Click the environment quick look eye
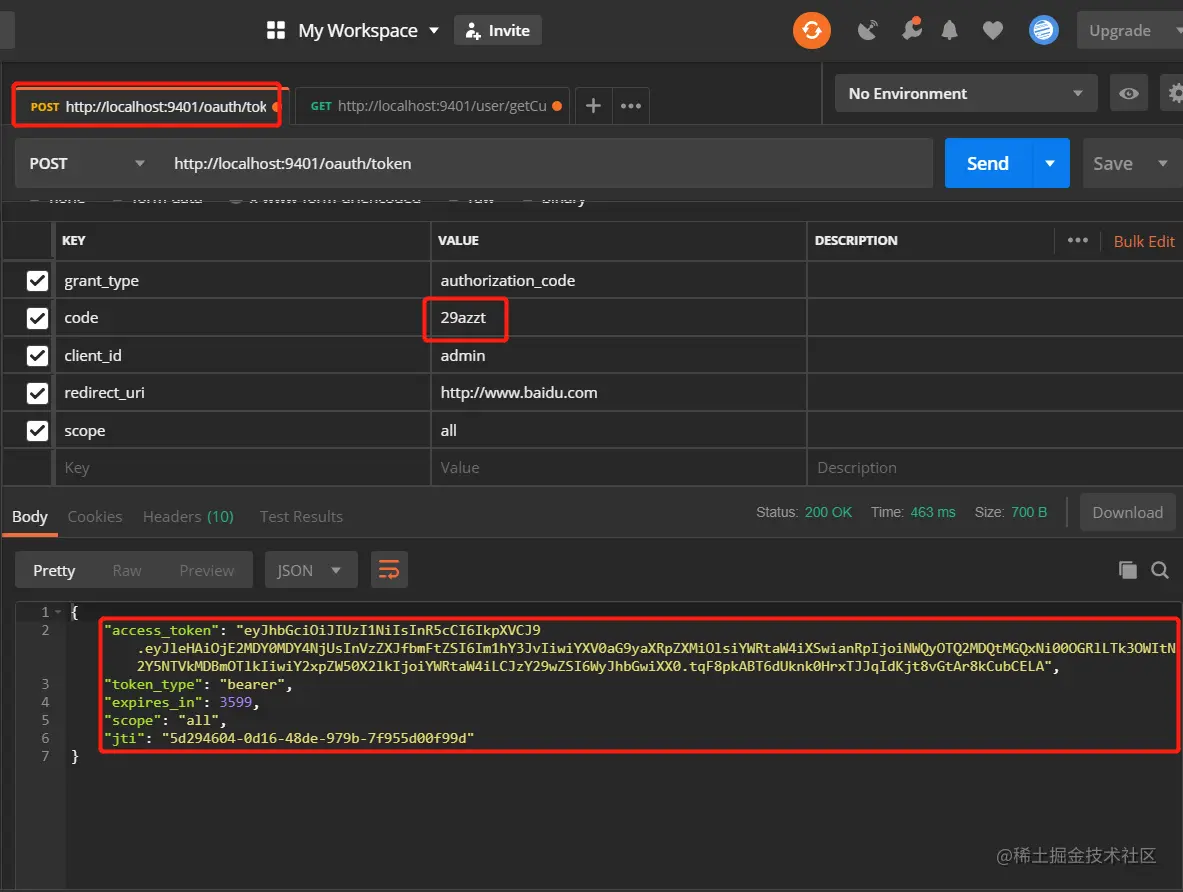This screenshot has height=892, width=1183. (1129, 94)
